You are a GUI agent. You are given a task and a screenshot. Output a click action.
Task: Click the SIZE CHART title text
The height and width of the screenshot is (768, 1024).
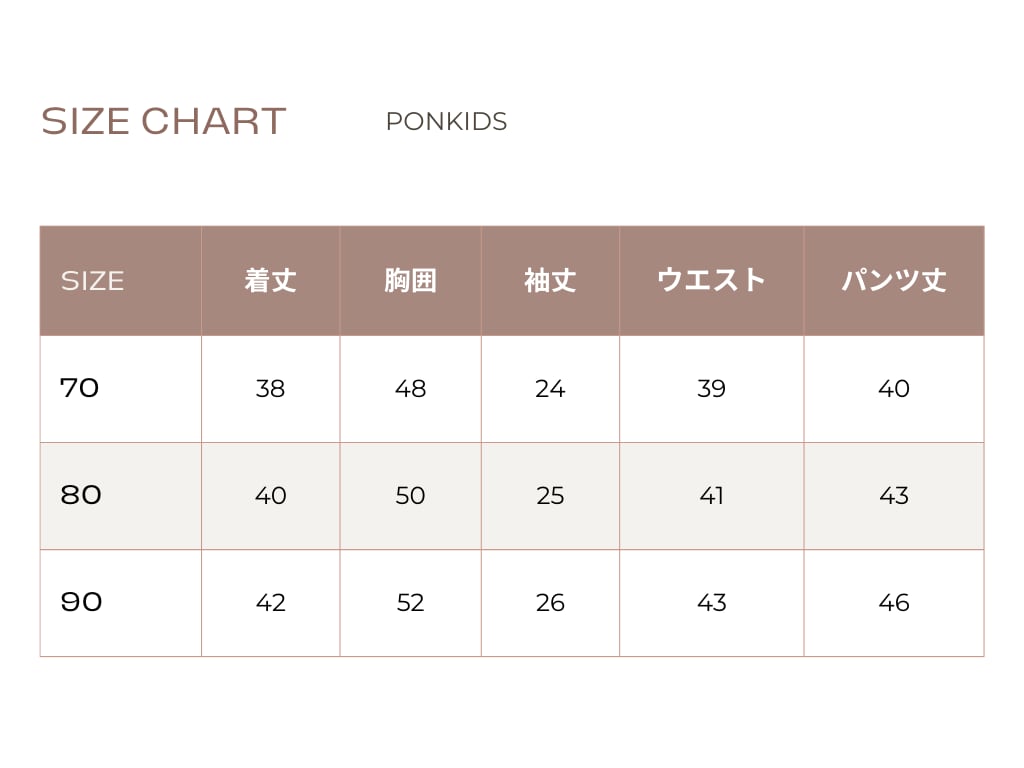pos(163,121)
